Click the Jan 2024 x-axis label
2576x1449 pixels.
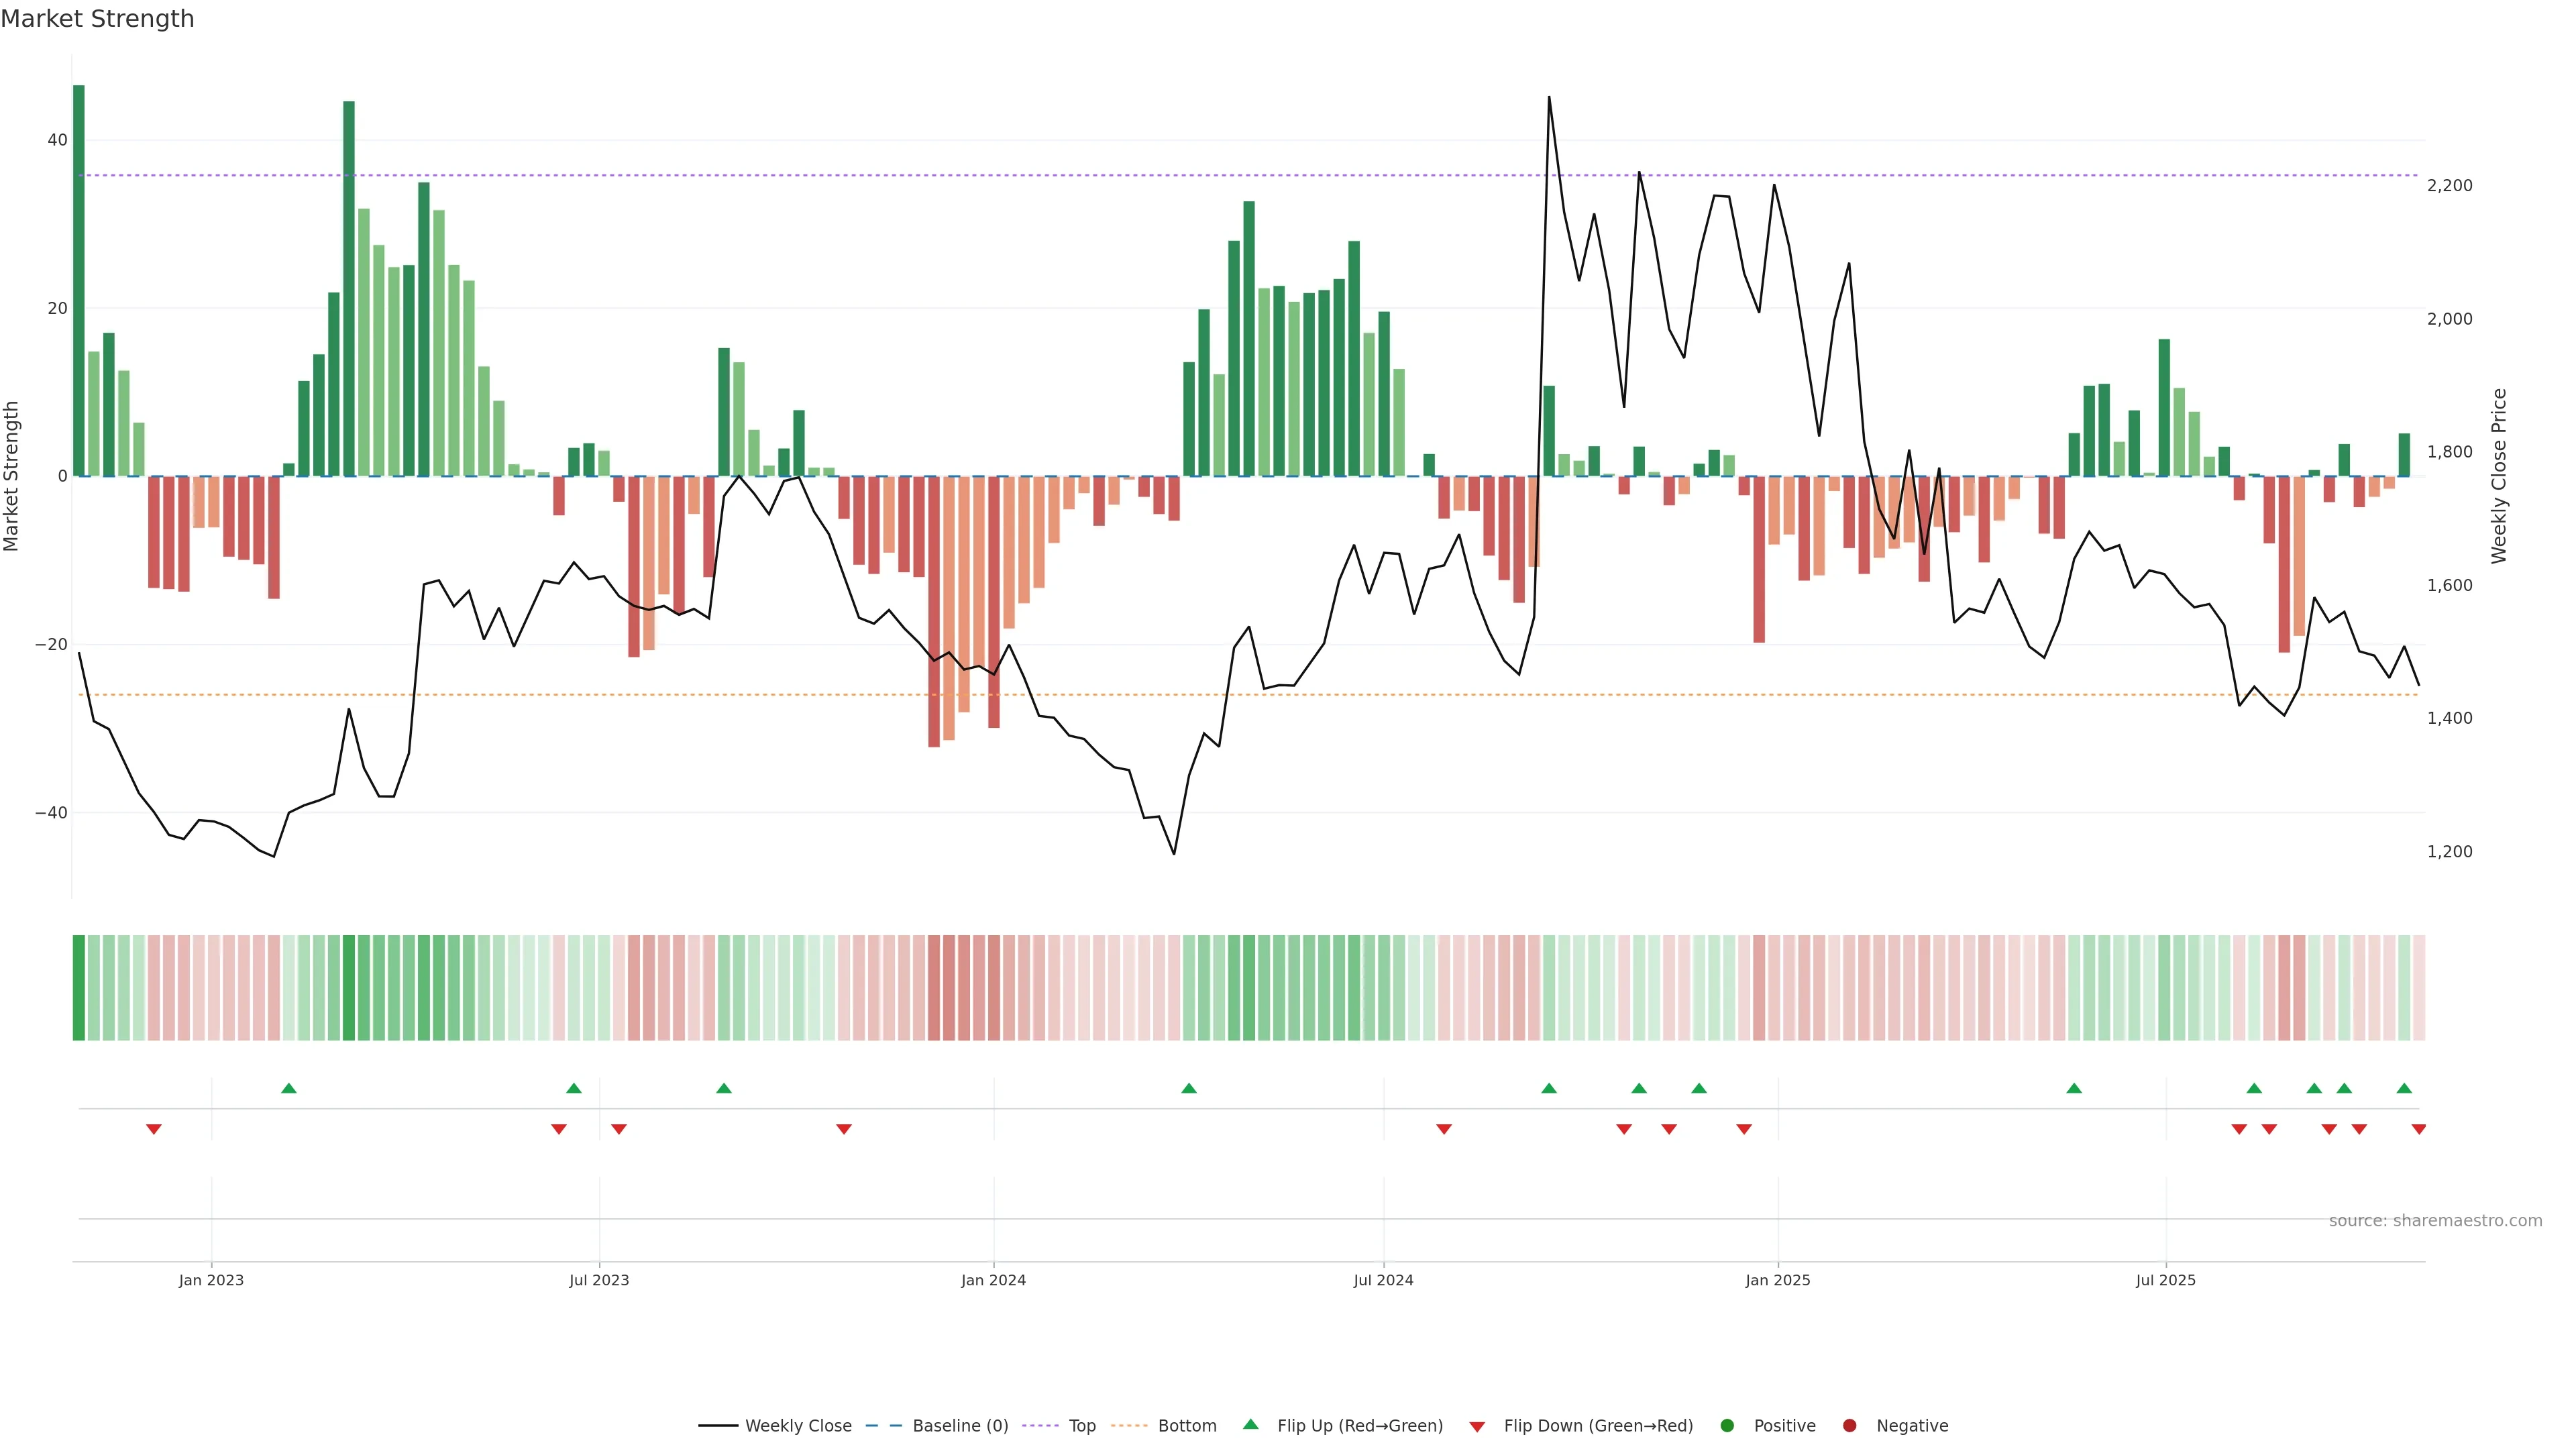[993, 1280]
